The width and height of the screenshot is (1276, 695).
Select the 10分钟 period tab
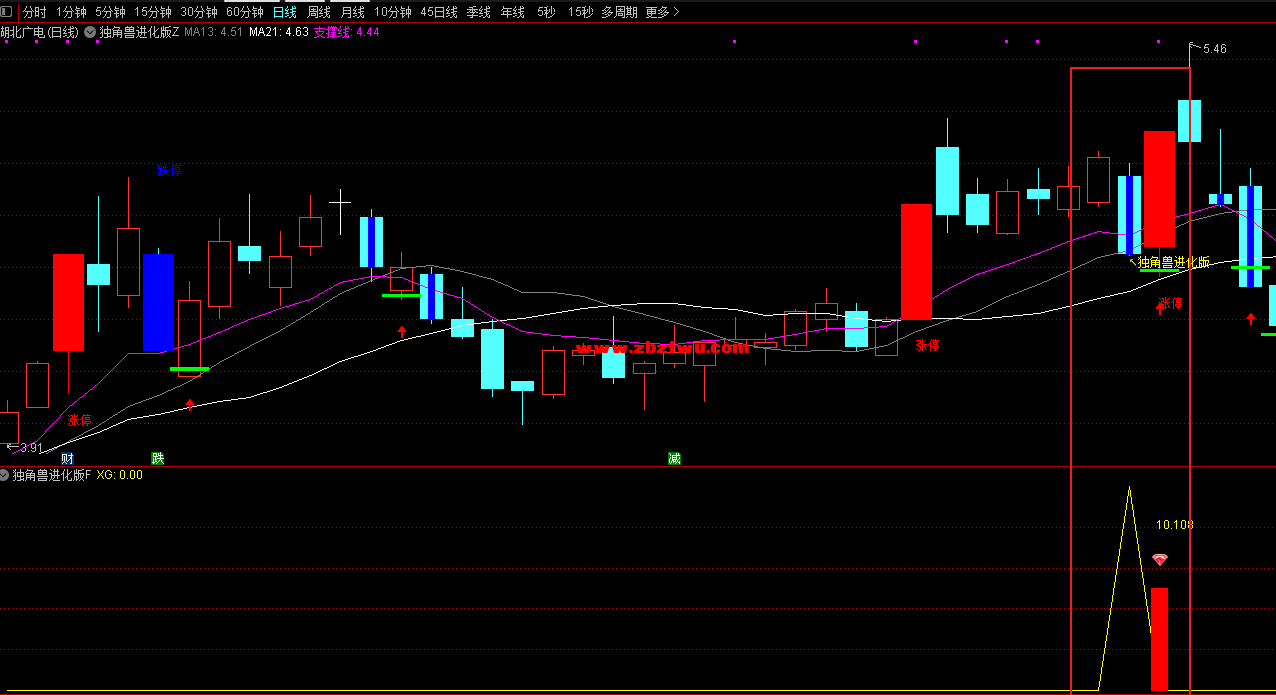[x=393, y=12]
